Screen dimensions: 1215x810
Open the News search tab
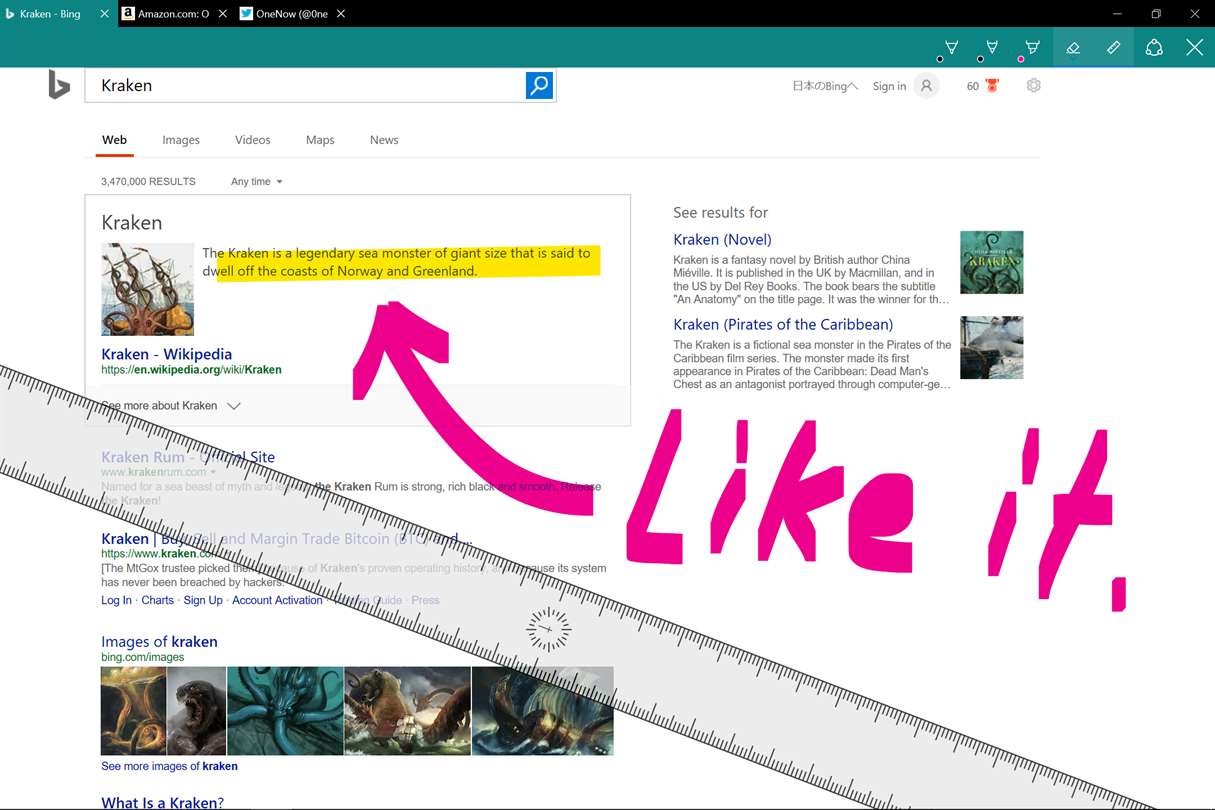384,140
